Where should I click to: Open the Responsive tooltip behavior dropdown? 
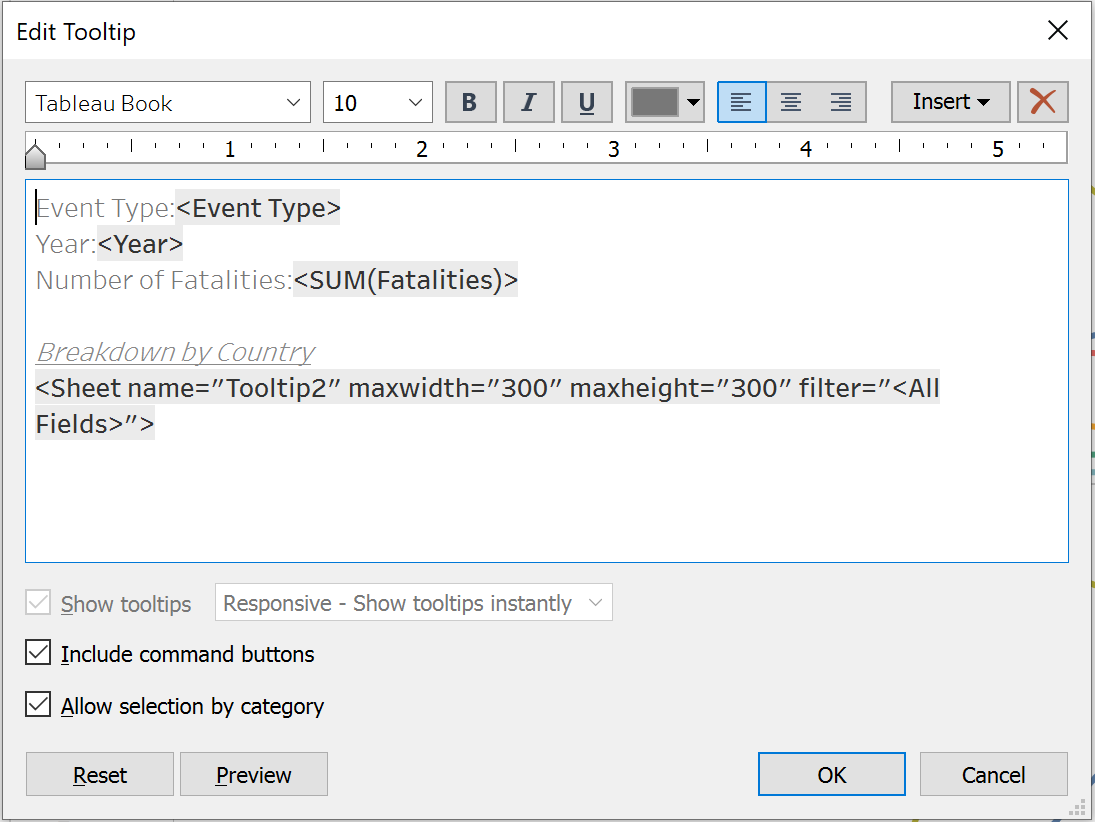click(413, 603)
